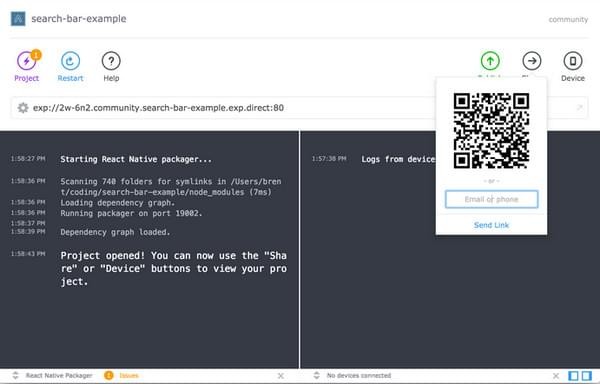Click the QR code image
This screenshot has width=600, height=384.
point(491,130)
